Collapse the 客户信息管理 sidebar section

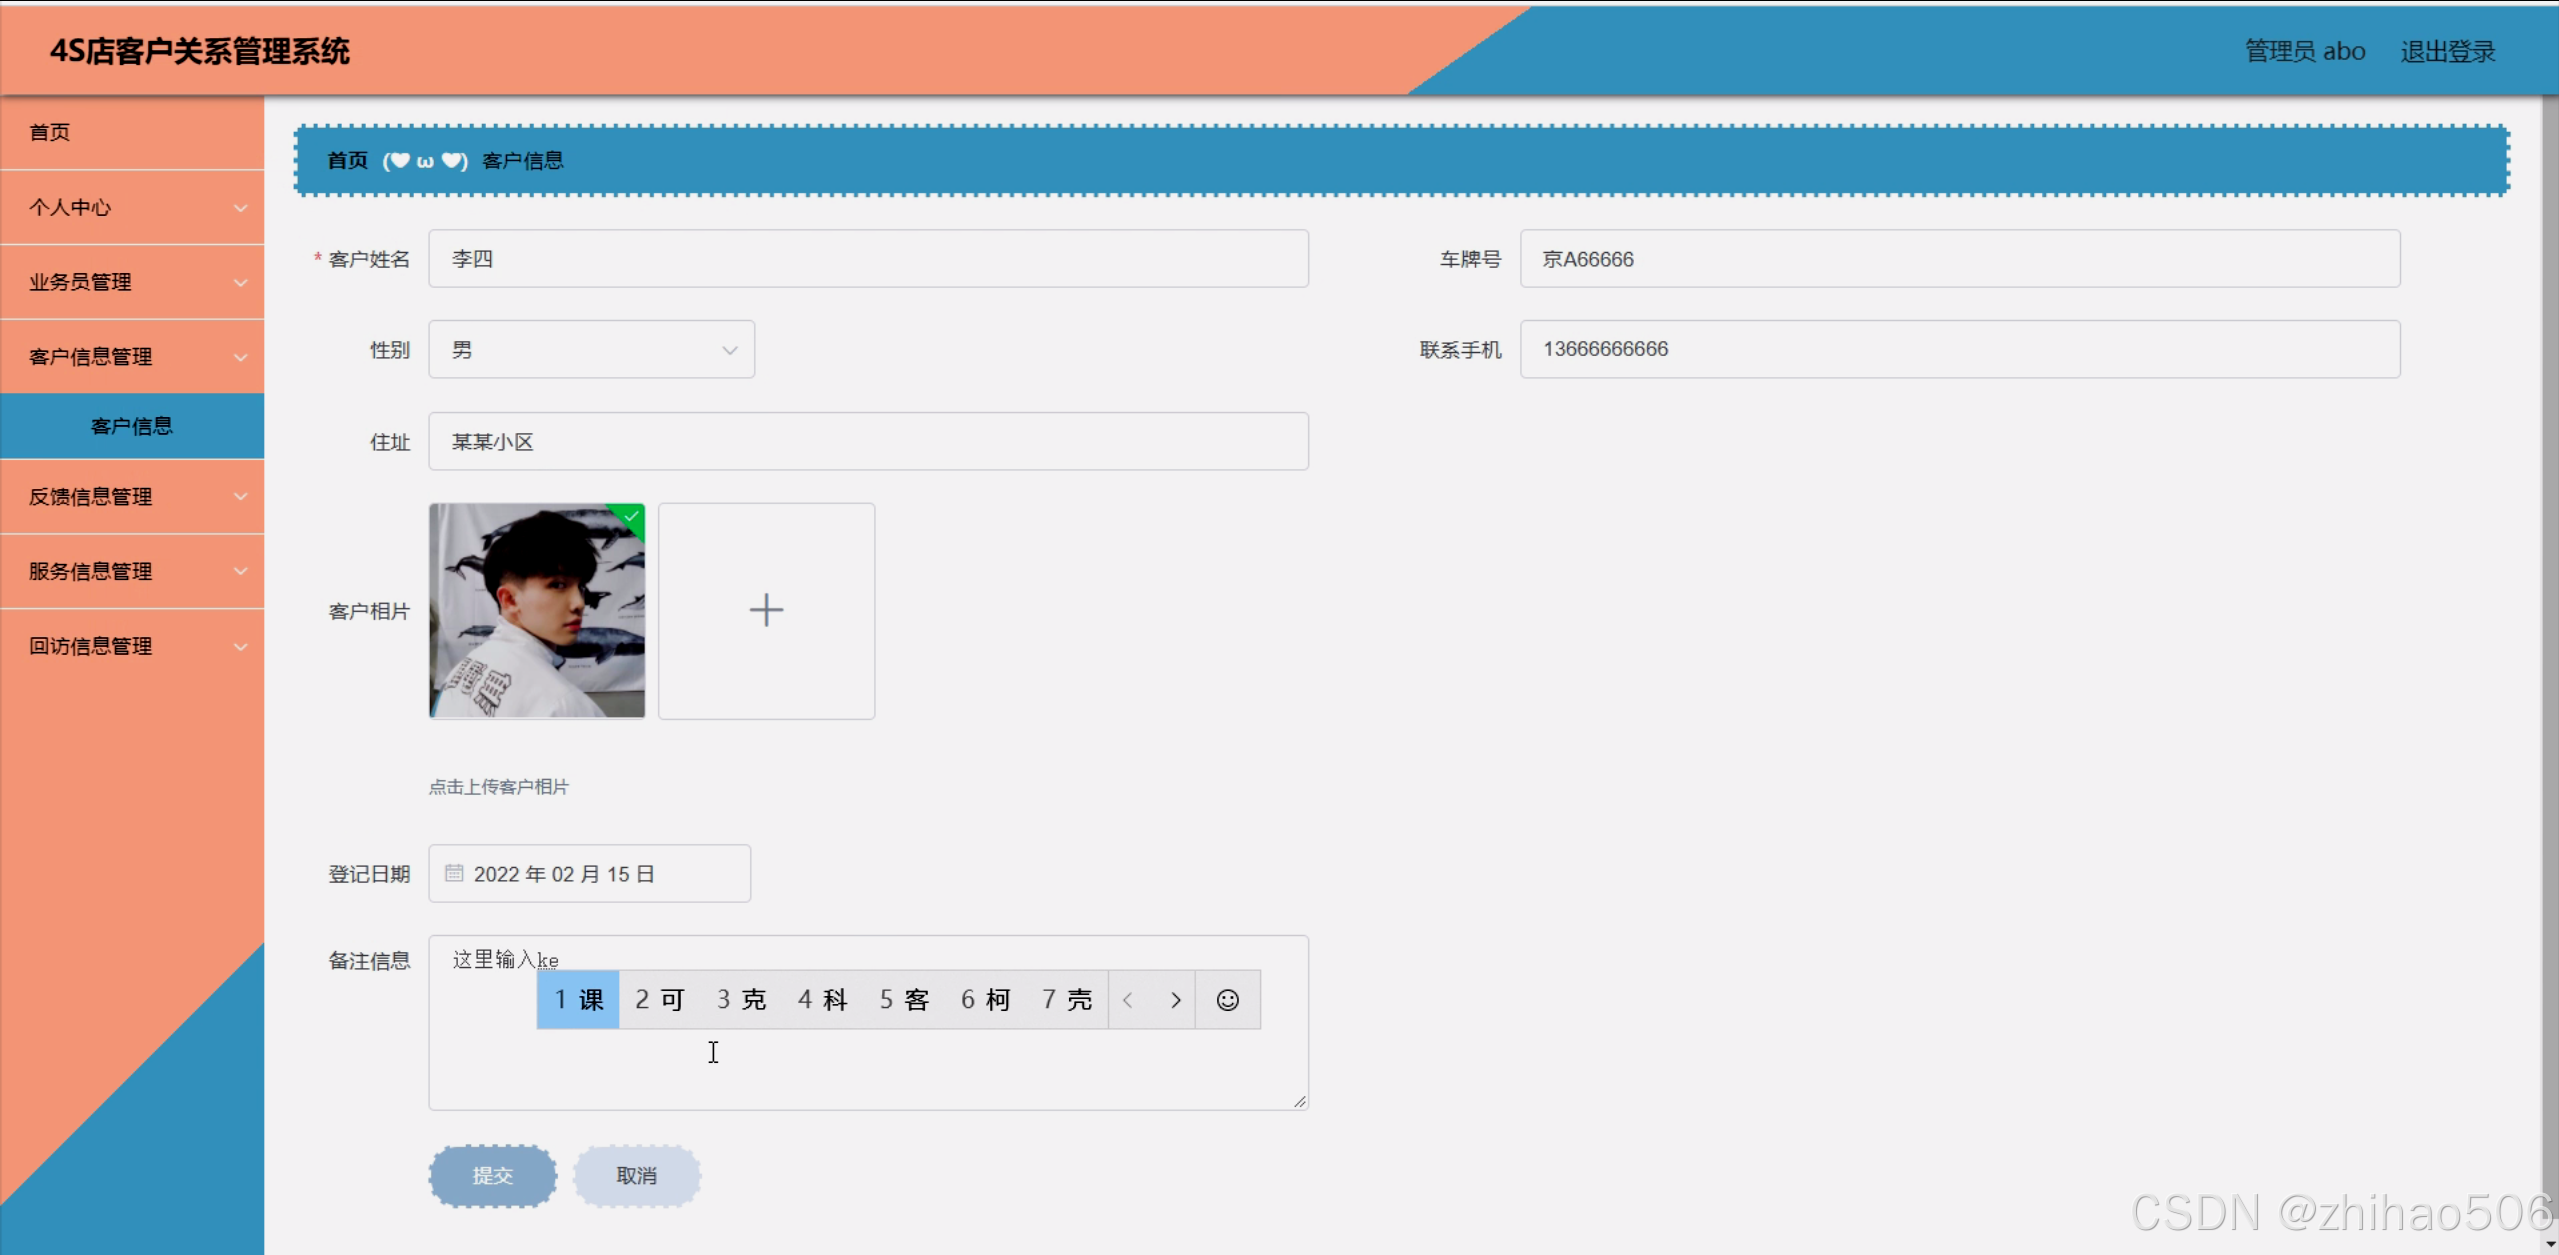point(132,357)
